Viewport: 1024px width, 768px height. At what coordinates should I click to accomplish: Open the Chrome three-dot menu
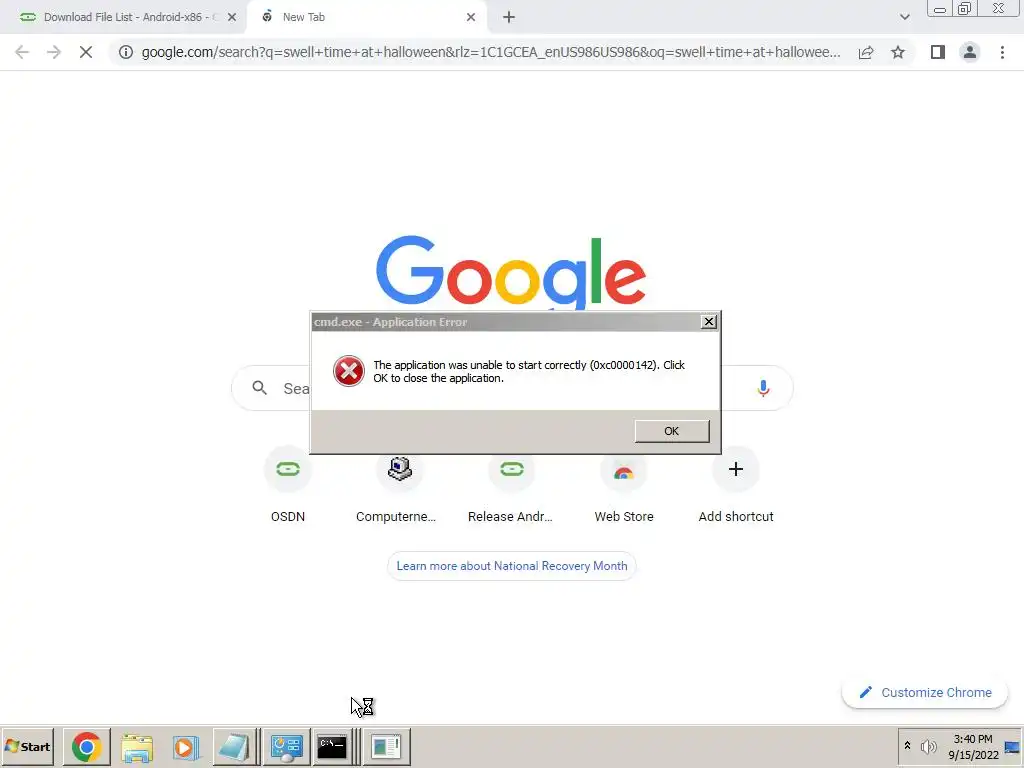pos(1002,52)
